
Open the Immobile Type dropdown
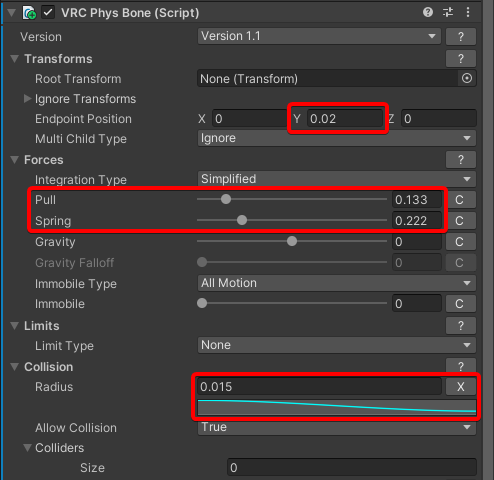click(337, 283)
